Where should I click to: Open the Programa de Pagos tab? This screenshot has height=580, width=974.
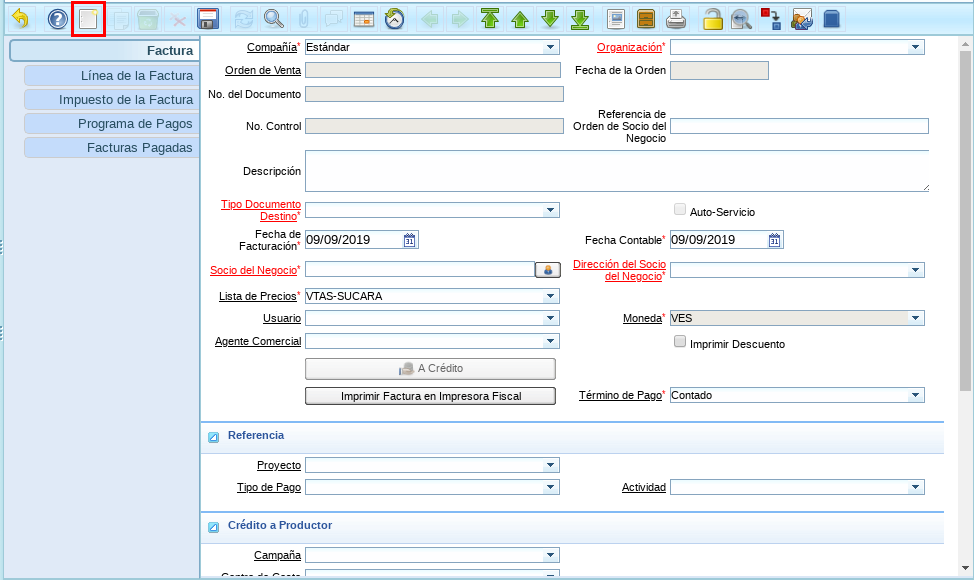point(111,124)
